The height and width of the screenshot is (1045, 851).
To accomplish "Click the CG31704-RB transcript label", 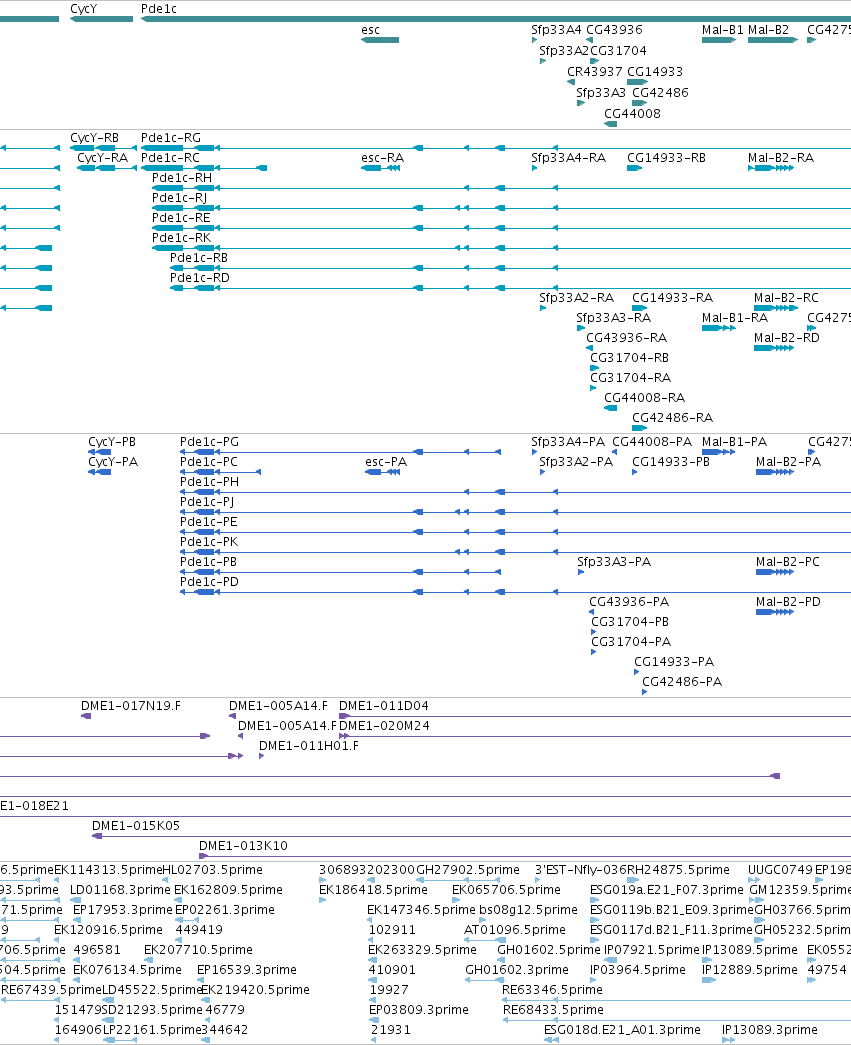I will pos(629,358).
